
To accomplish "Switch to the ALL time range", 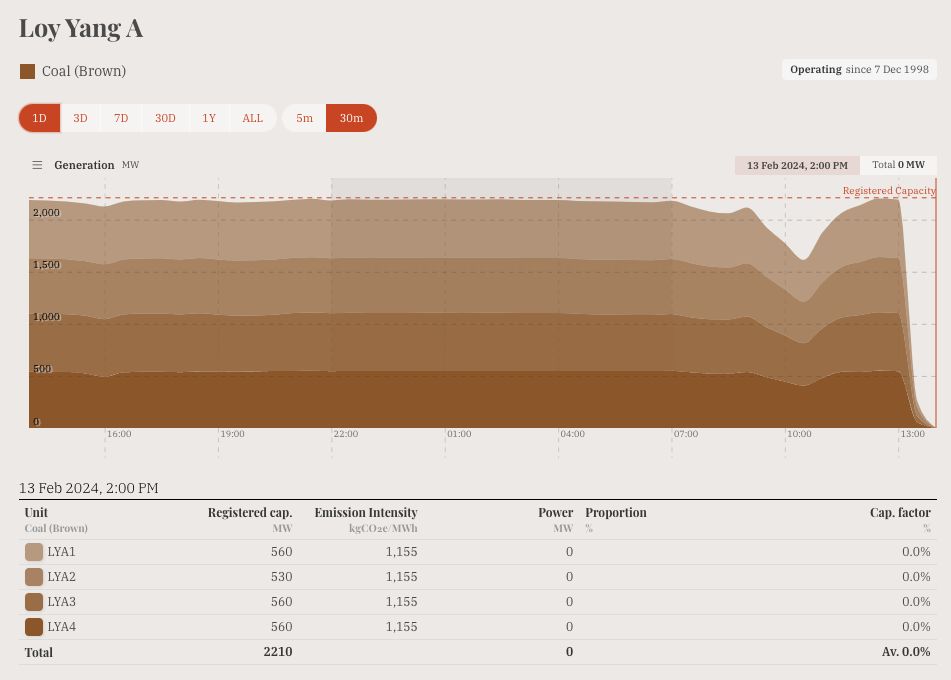I will [253, 118].
